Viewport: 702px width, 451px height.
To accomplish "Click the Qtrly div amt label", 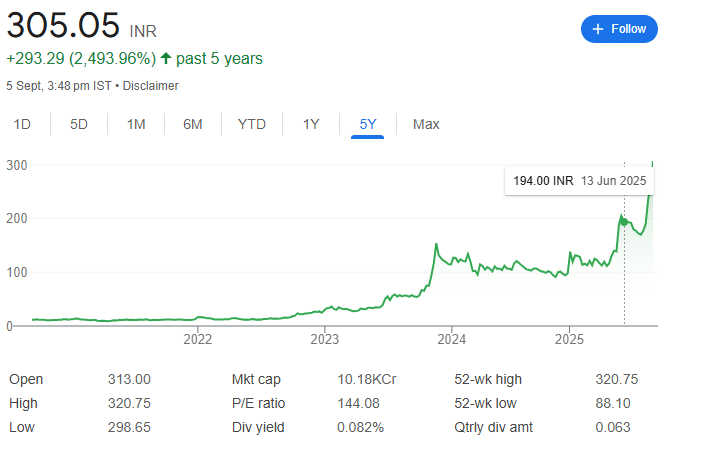I will (493, 427).
